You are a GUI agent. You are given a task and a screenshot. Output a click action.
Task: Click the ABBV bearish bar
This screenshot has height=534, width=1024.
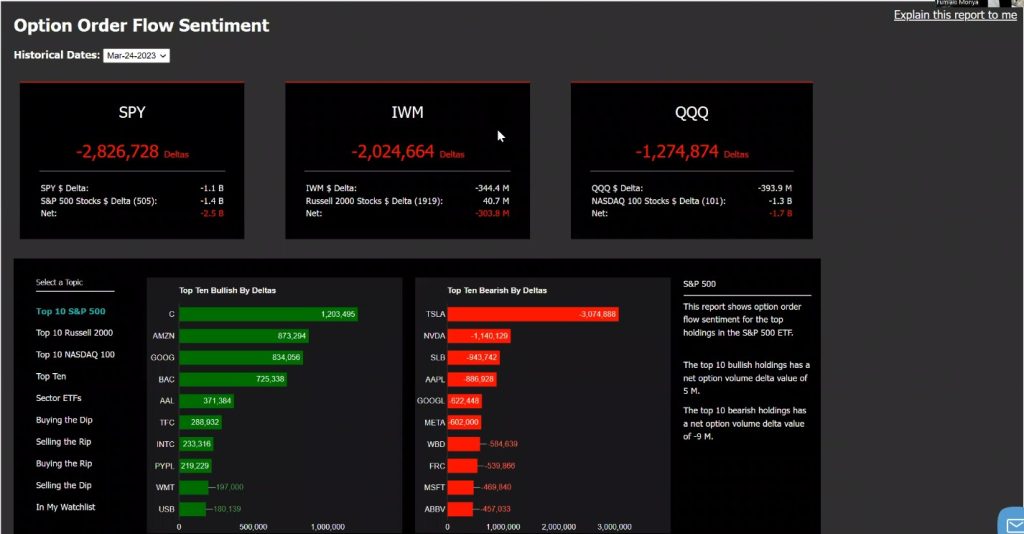click(460, 509)
